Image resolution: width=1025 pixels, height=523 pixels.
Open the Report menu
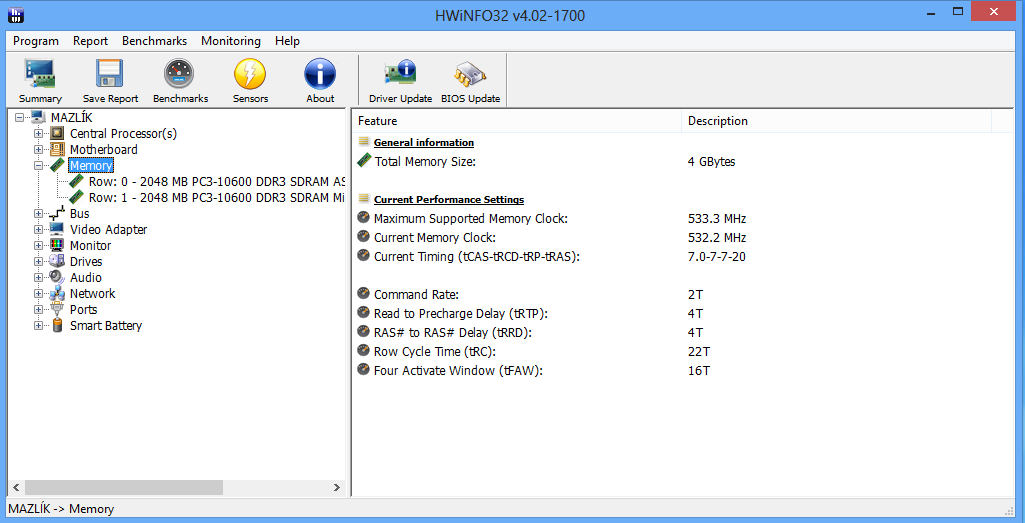click(x=90, y=41)
